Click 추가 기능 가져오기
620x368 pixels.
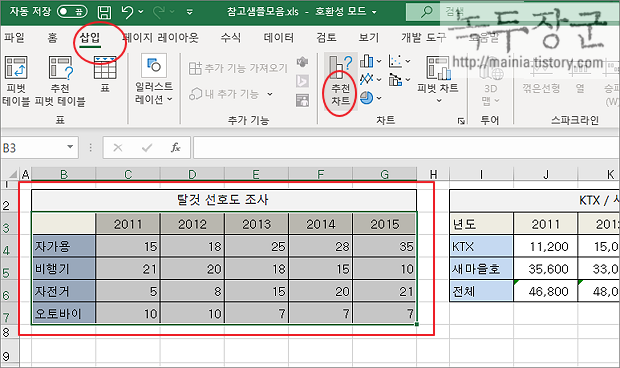tap(238, 68)
